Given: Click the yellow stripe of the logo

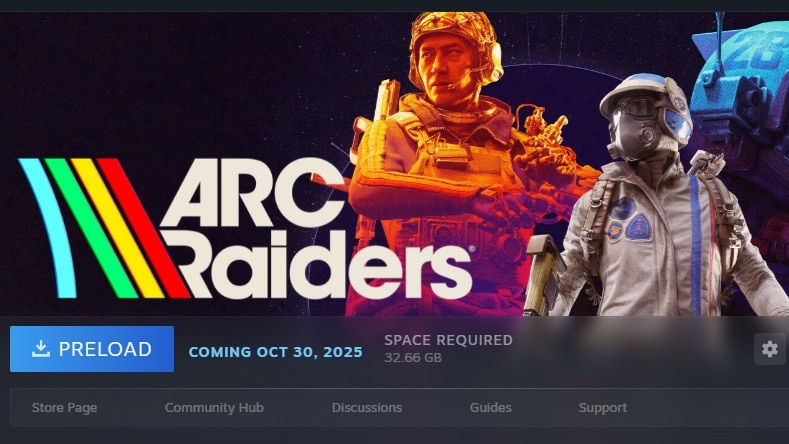Looking at the screenshot, I should 117,228.
